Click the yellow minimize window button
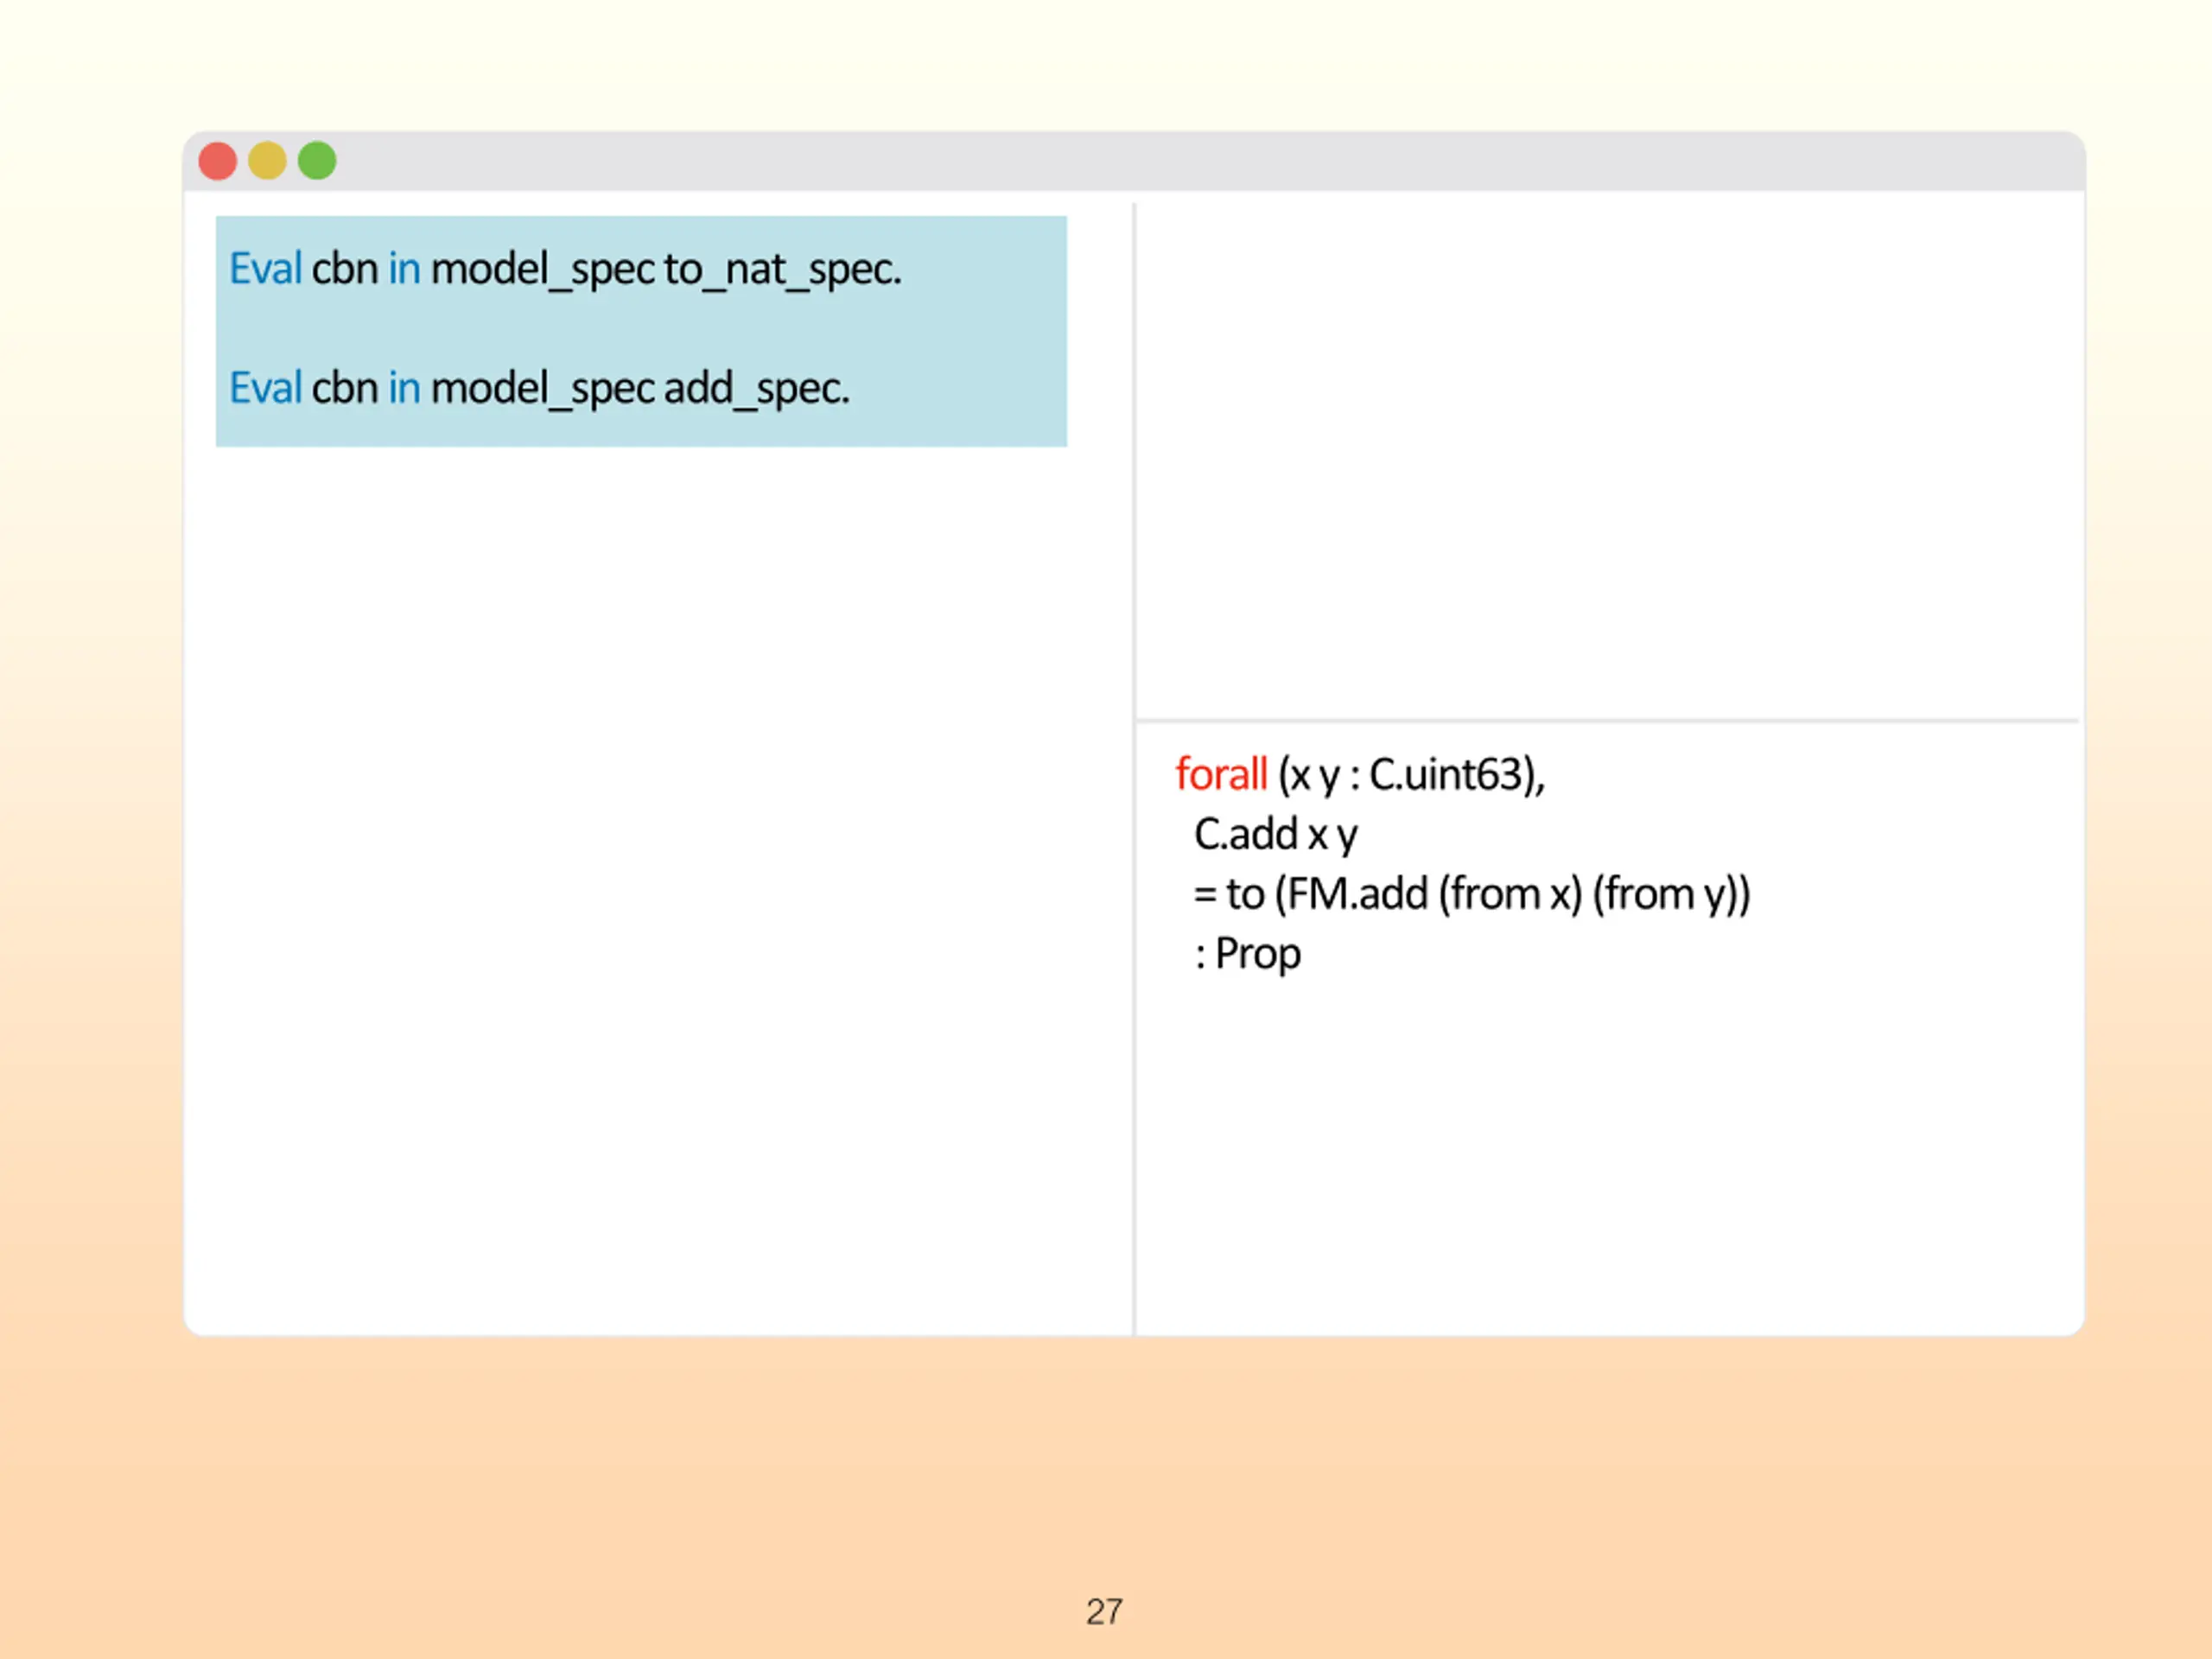The width and height of the screenshot is (2212, 1659). 267,161
